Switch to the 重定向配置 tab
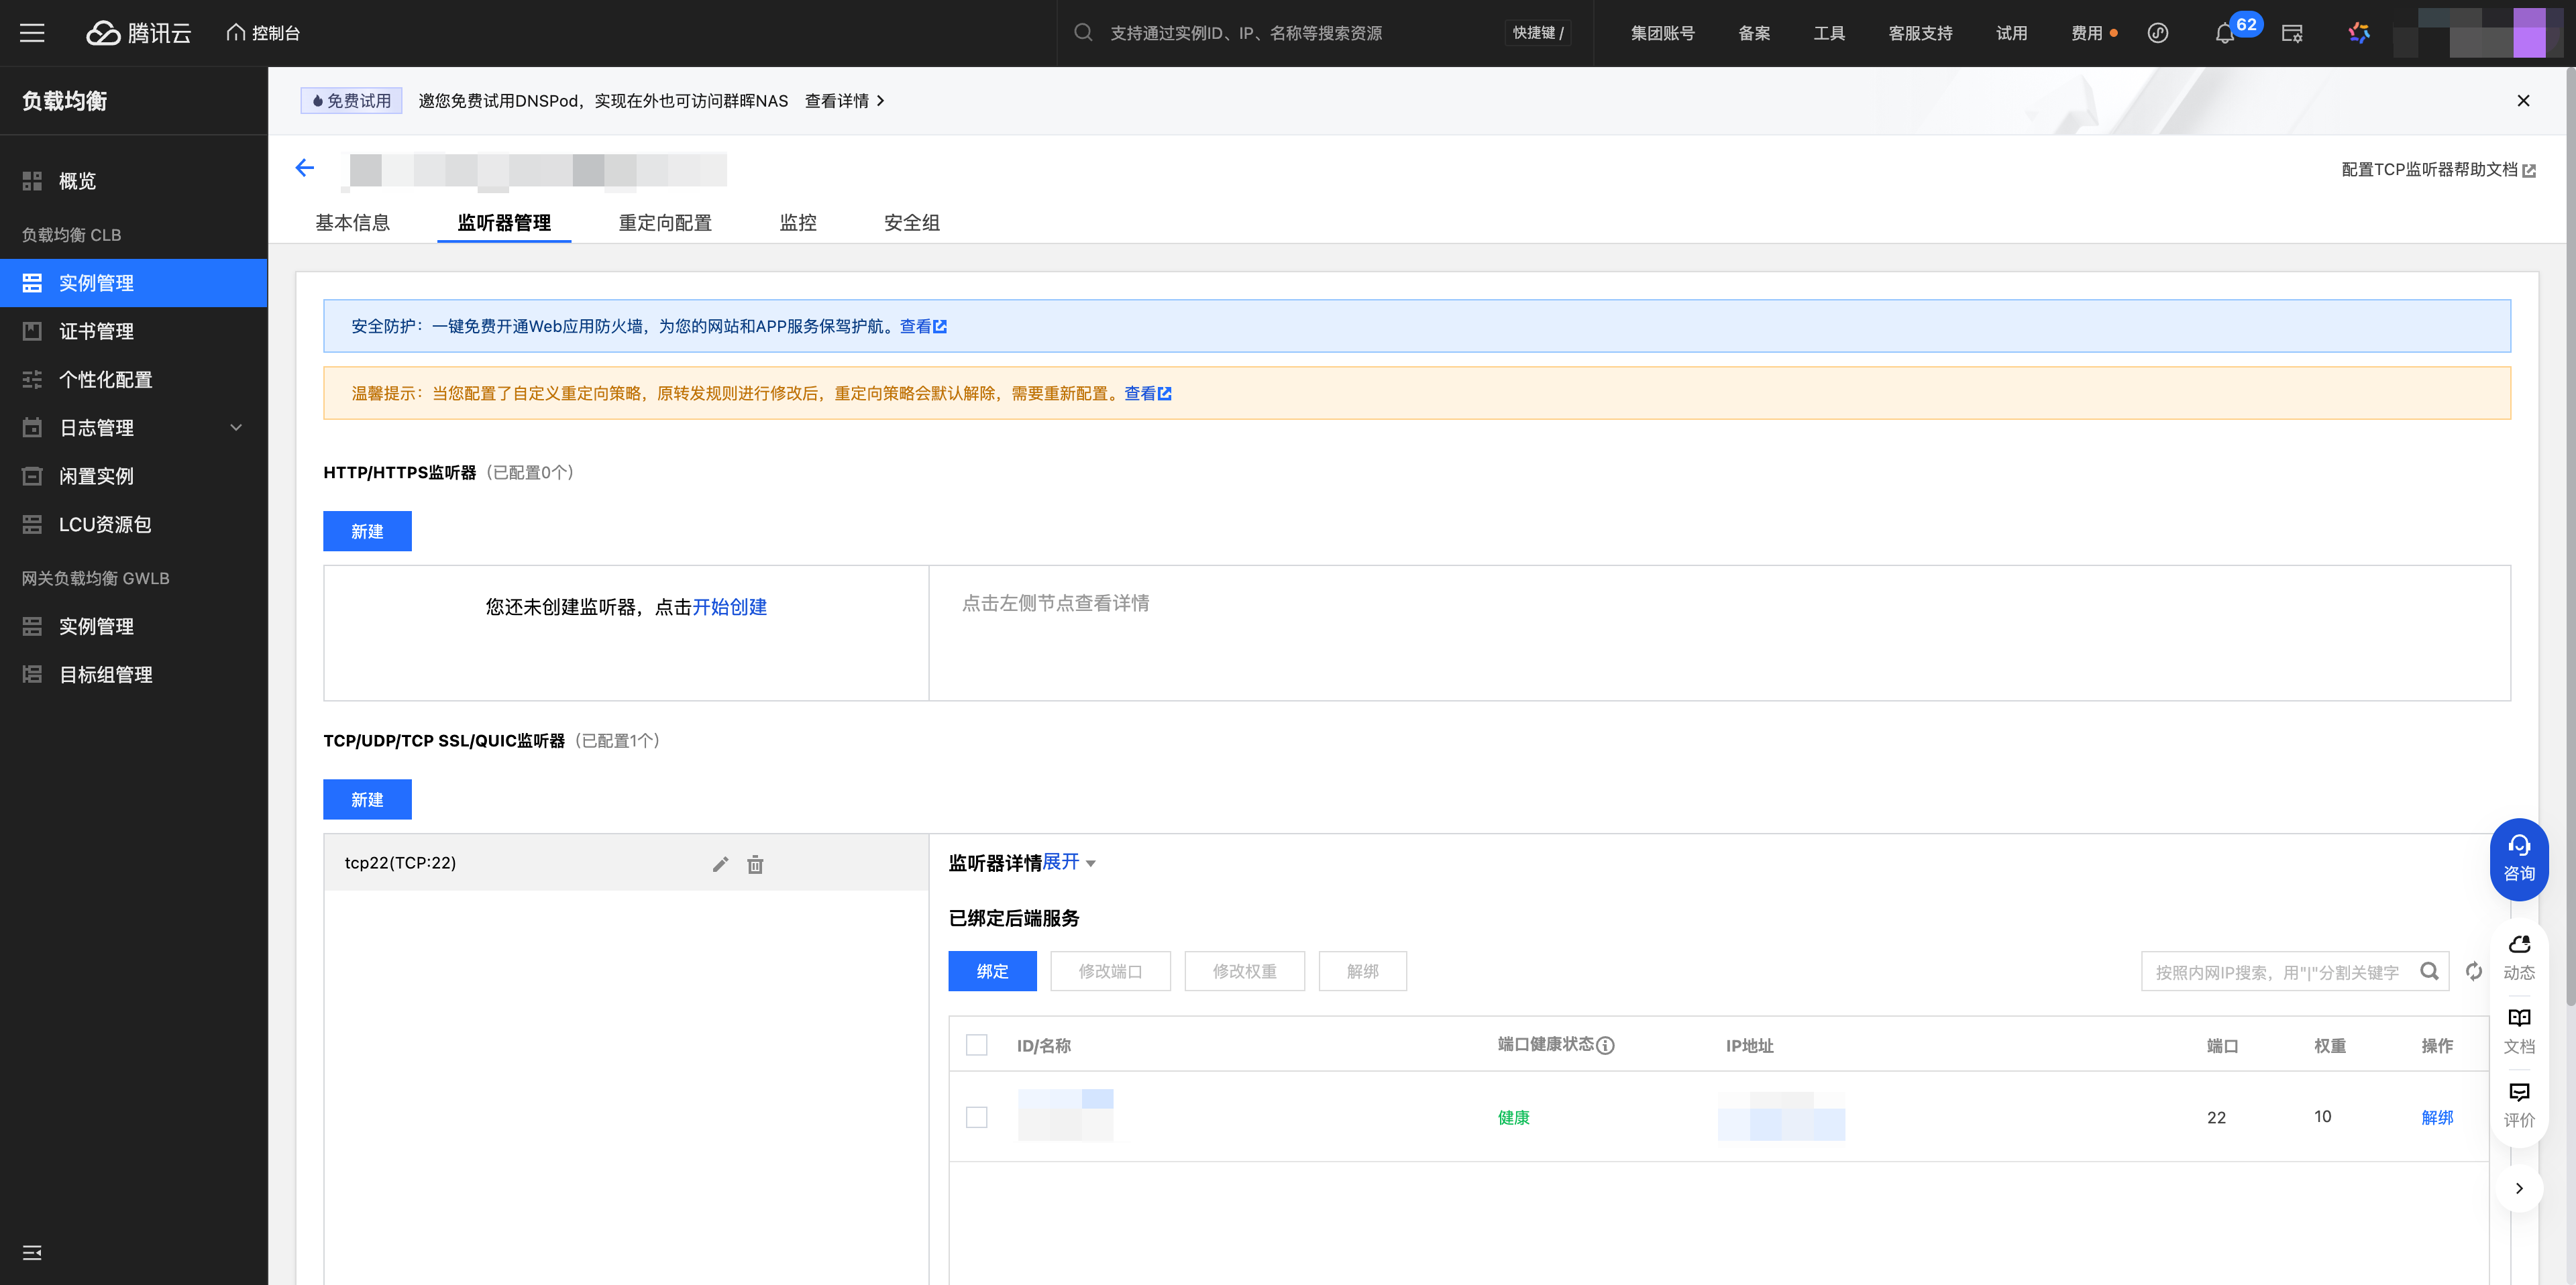 tap(665, 223)
